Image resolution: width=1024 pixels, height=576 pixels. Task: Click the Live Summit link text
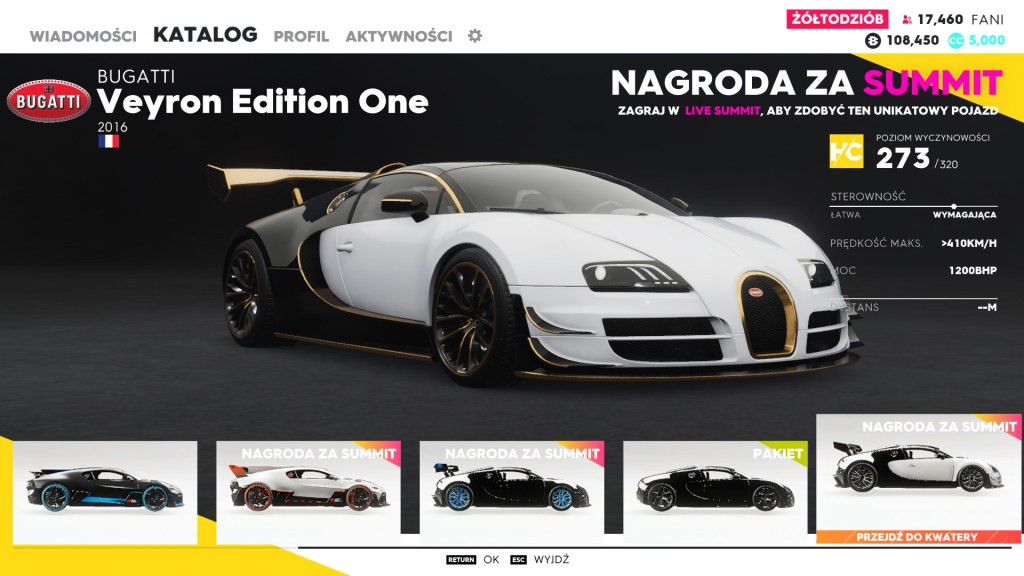click(722, 110)
